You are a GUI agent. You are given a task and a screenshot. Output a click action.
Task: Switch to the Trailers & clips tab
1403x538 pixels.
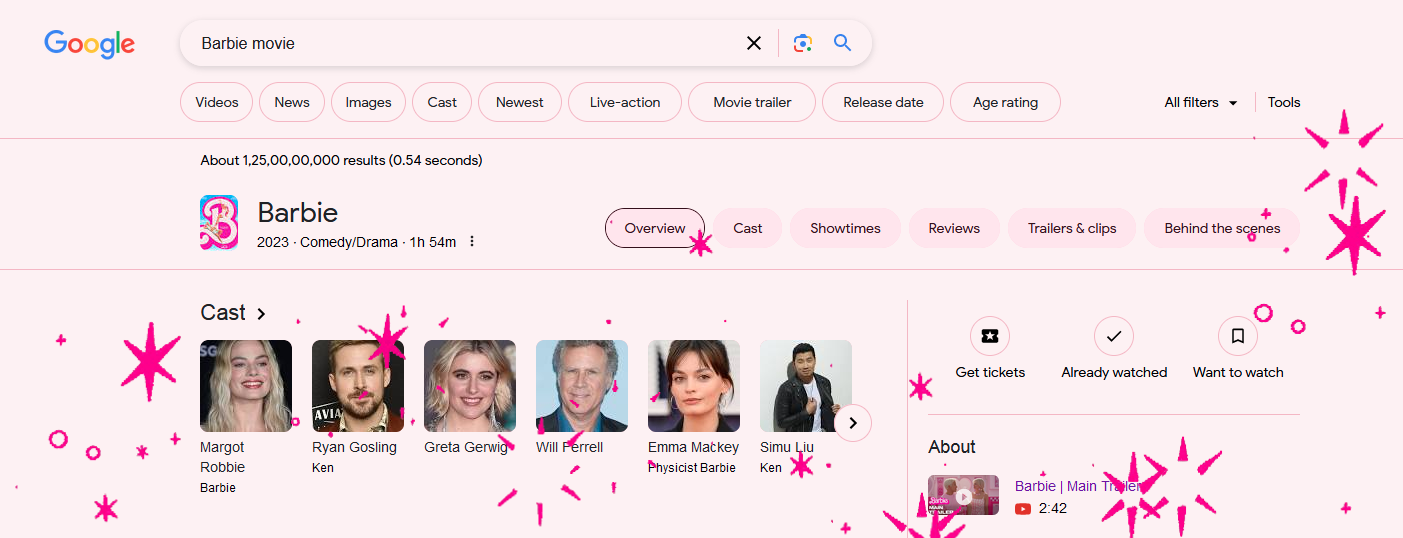coord(1072,228)
